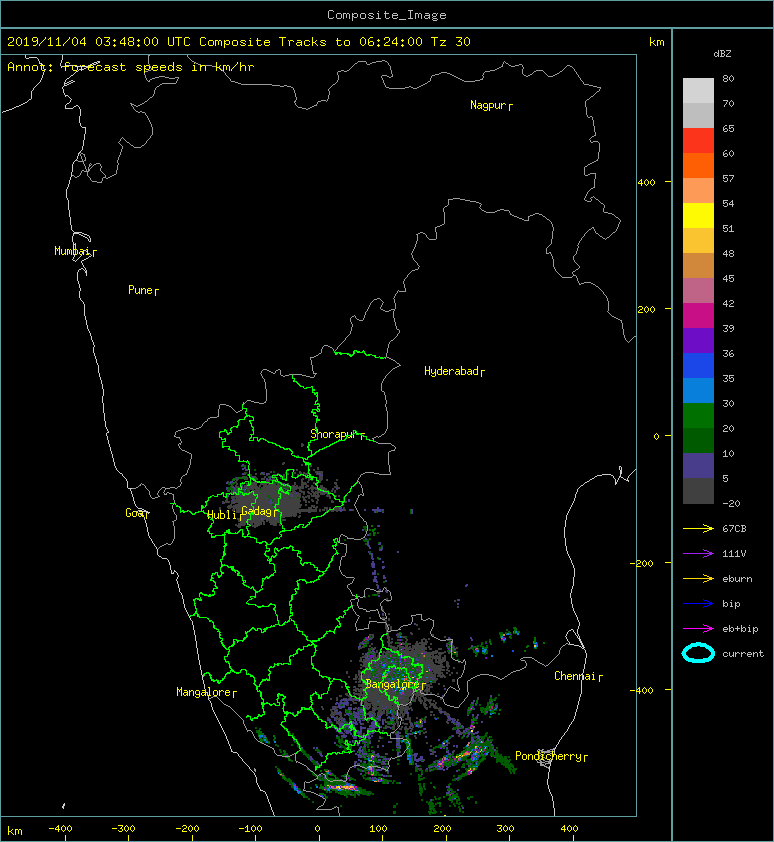Click the Mangalore city label
This screenshot has width=774, height=842.
point(206,693)
